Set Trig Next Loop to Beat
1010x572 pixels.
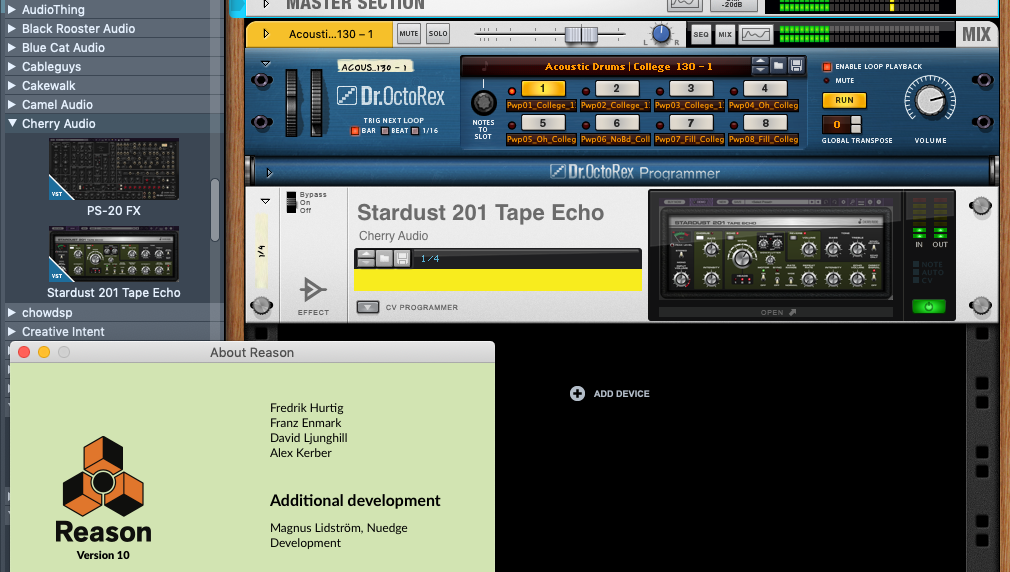[x=385, y=131]
